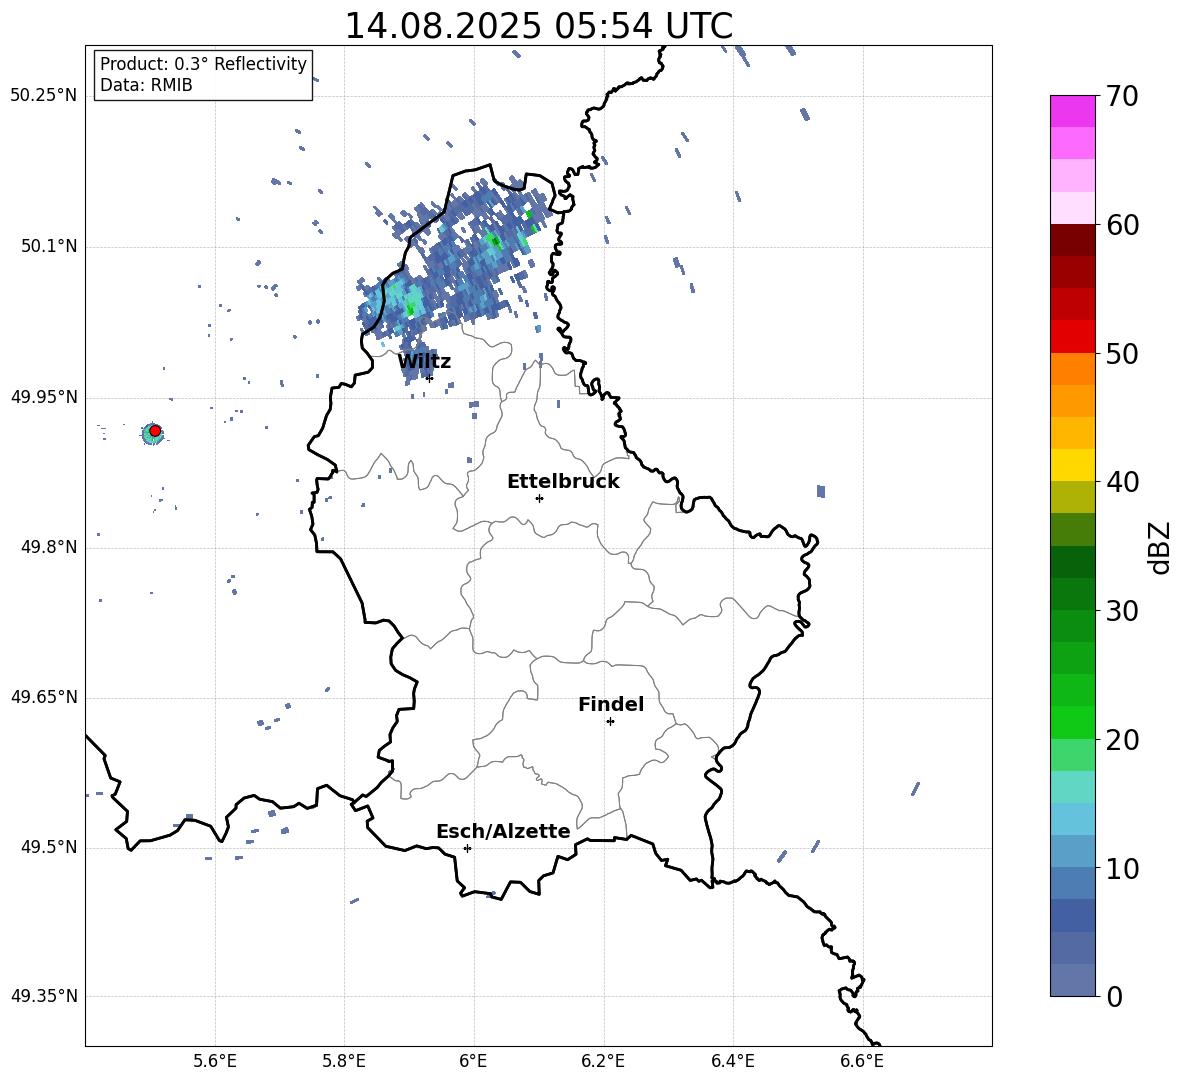Click the 50 tick on the colorbar
The width and height of the screenshot is (1184, 1081).
coord(1122,353)
